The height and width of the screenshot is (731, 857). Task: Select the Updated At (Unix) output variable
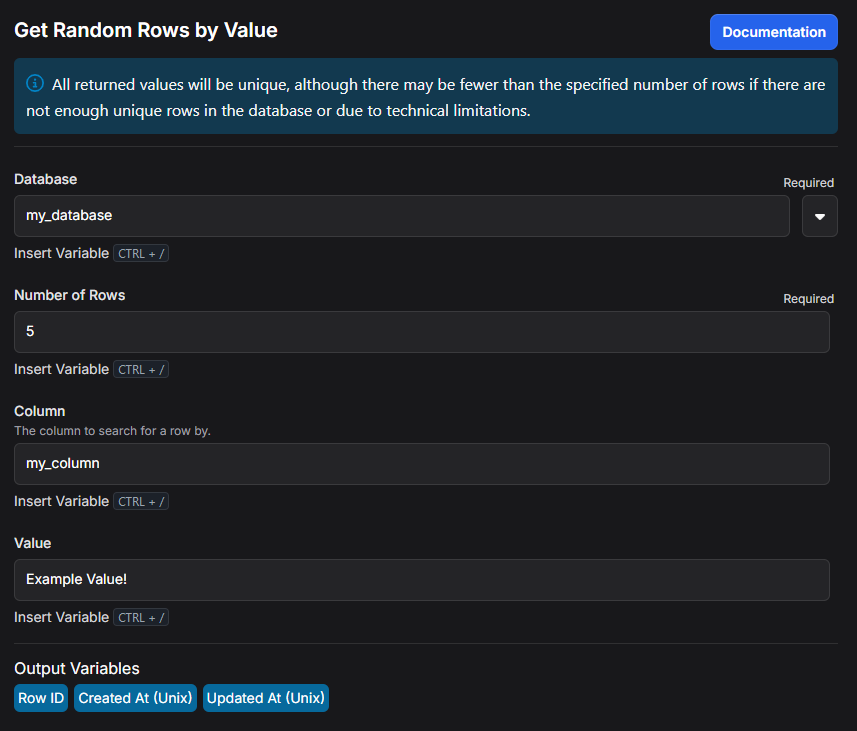tap(266, 698)
